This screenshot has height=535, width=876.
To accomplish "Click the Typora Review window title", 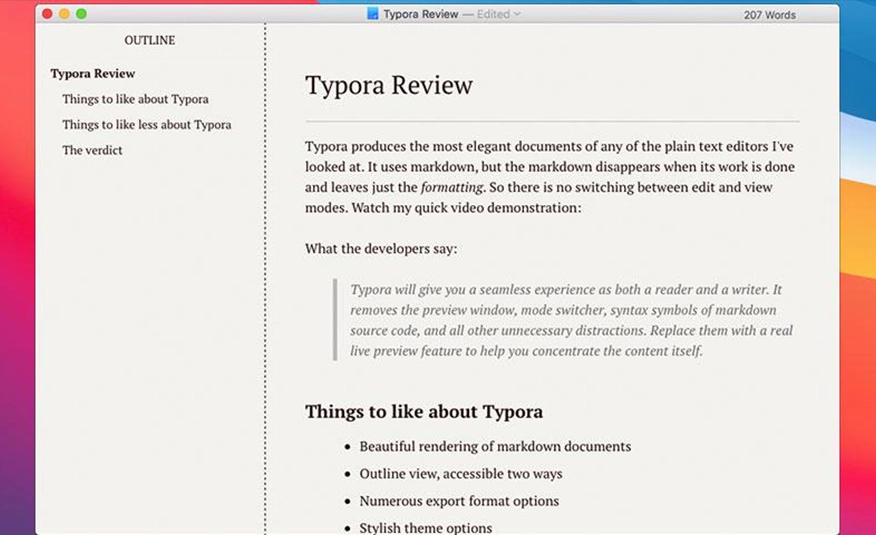I will click(x=421, y=14).
